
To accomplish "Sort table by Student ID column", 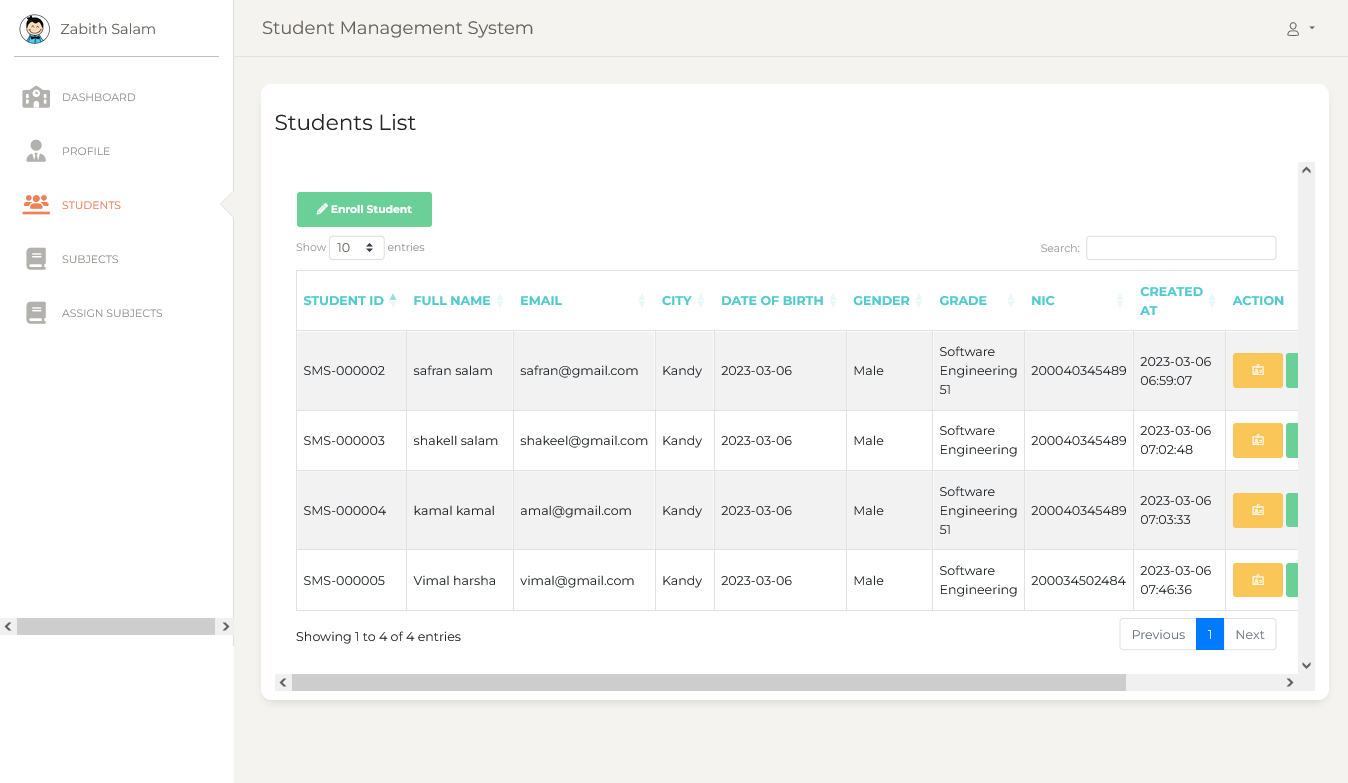I will (x=351, y=300).
